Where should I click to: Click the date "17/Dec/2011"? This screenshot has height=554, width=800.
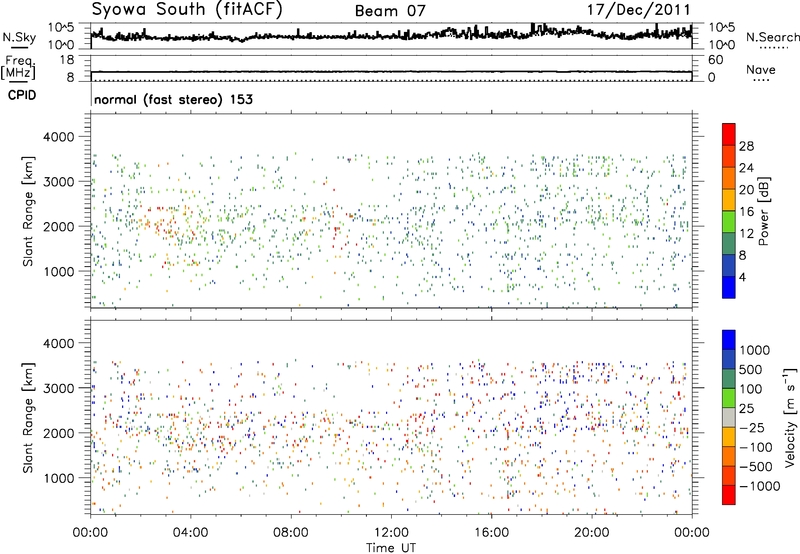638,9
